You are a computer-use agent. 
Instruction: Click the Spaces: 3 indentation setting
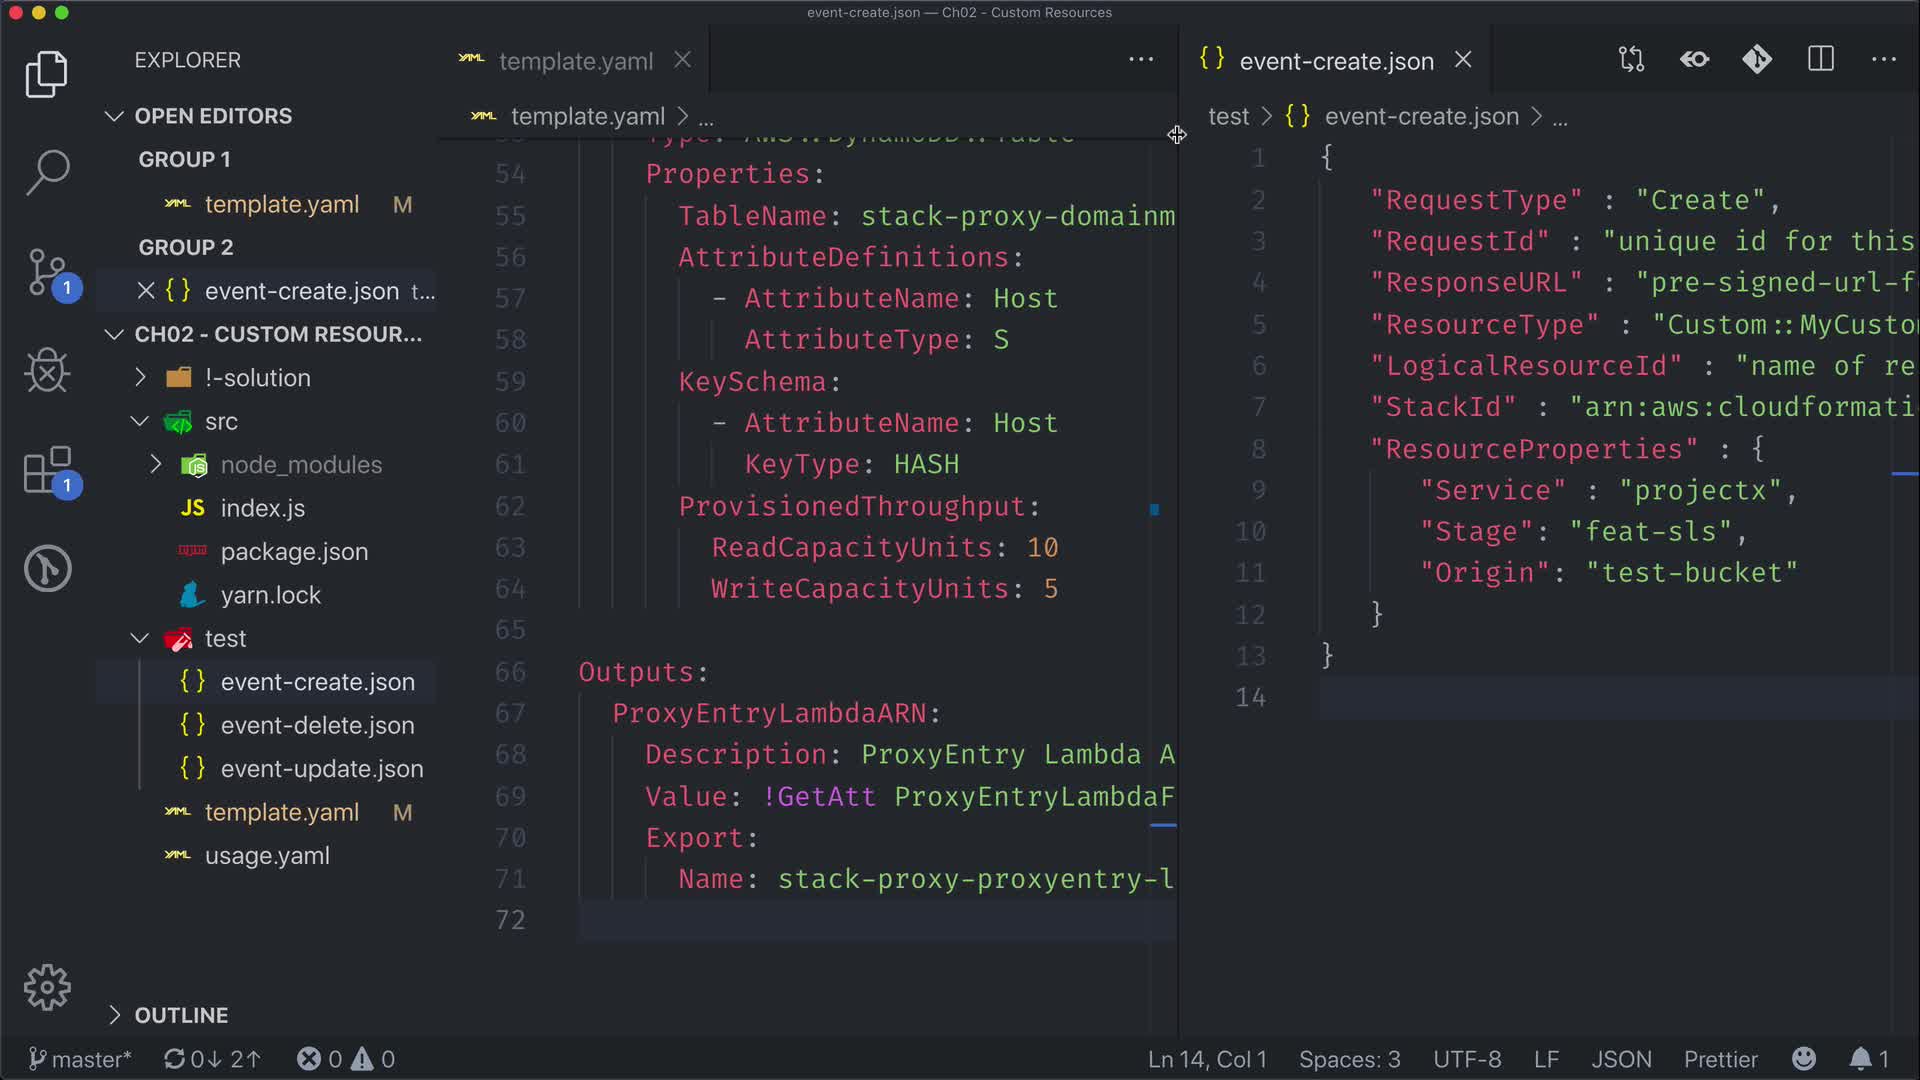[x=1349, y=1059]
